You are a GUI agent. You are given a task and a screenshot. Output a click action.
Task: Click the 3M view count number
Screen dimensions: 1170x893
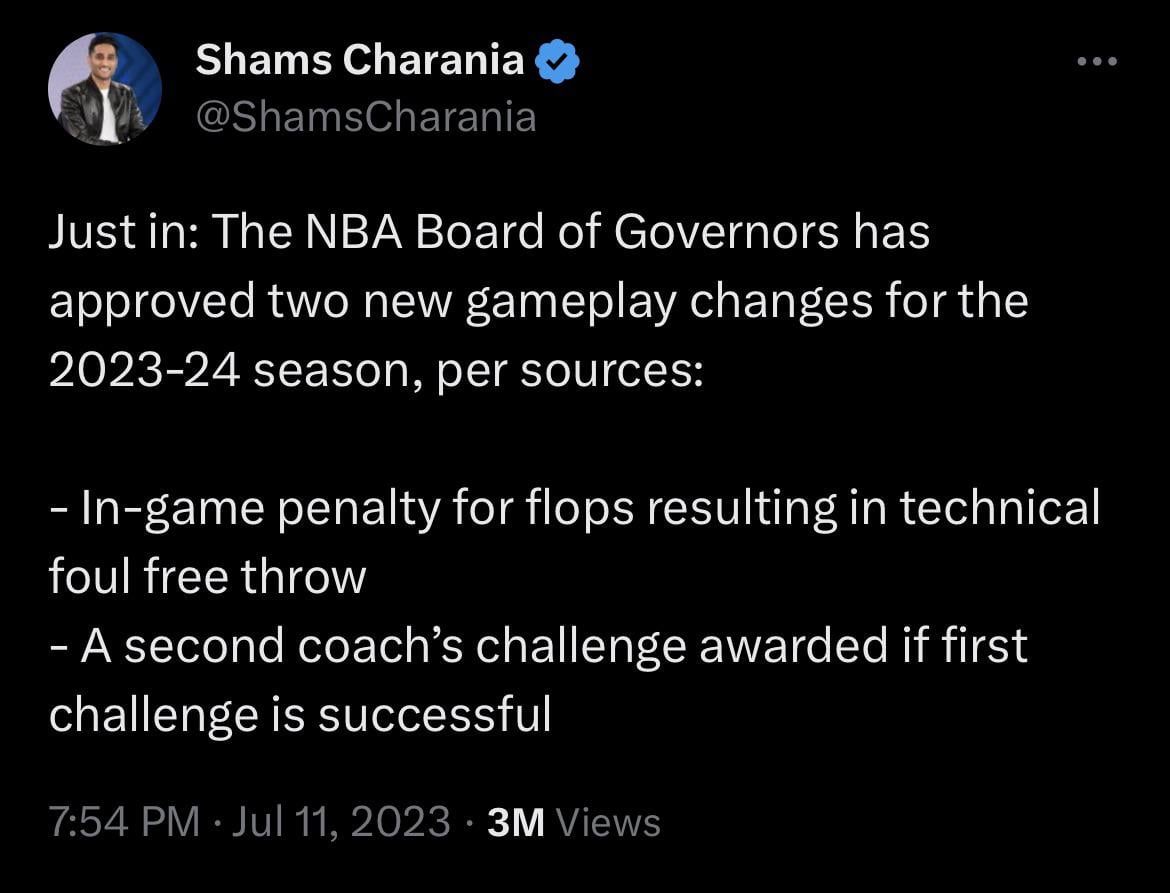point(515,822)
